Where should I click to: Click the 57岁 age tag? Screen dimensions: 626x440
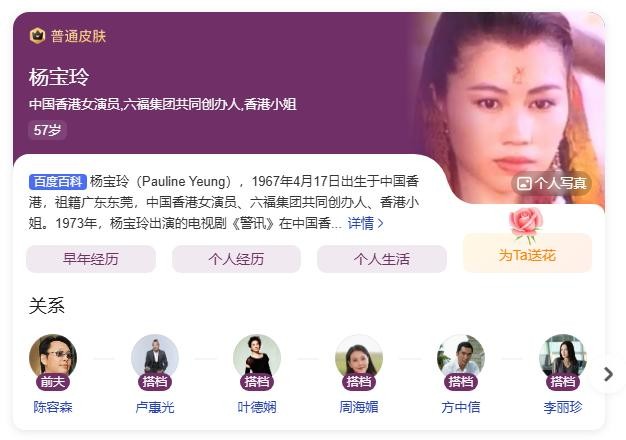(x=47, y=130)
